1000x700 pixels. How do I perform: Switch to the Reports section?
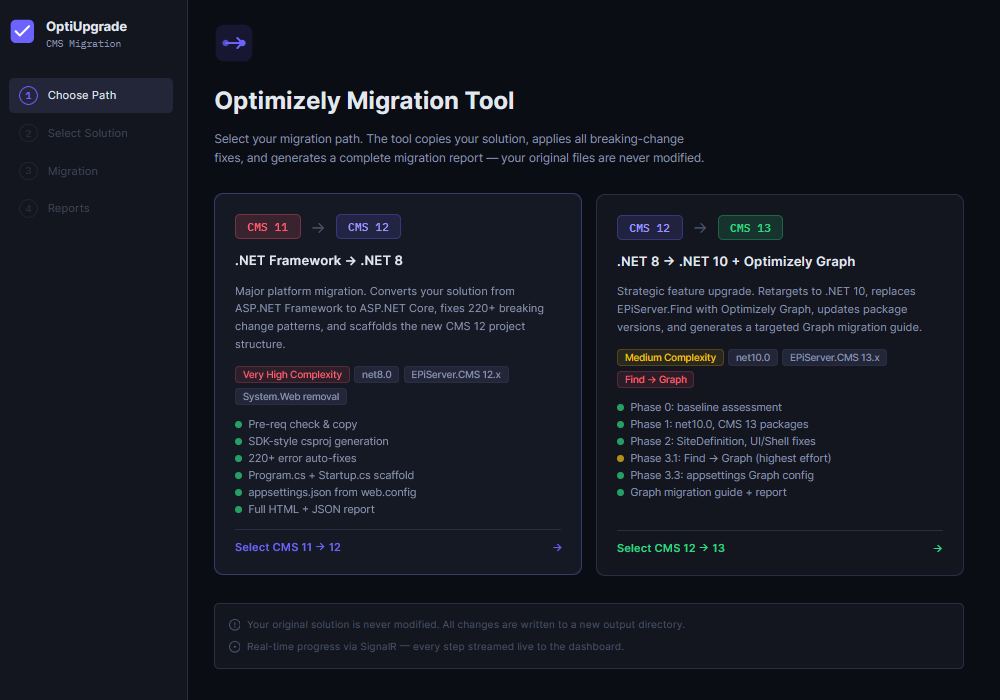point(69,208)
